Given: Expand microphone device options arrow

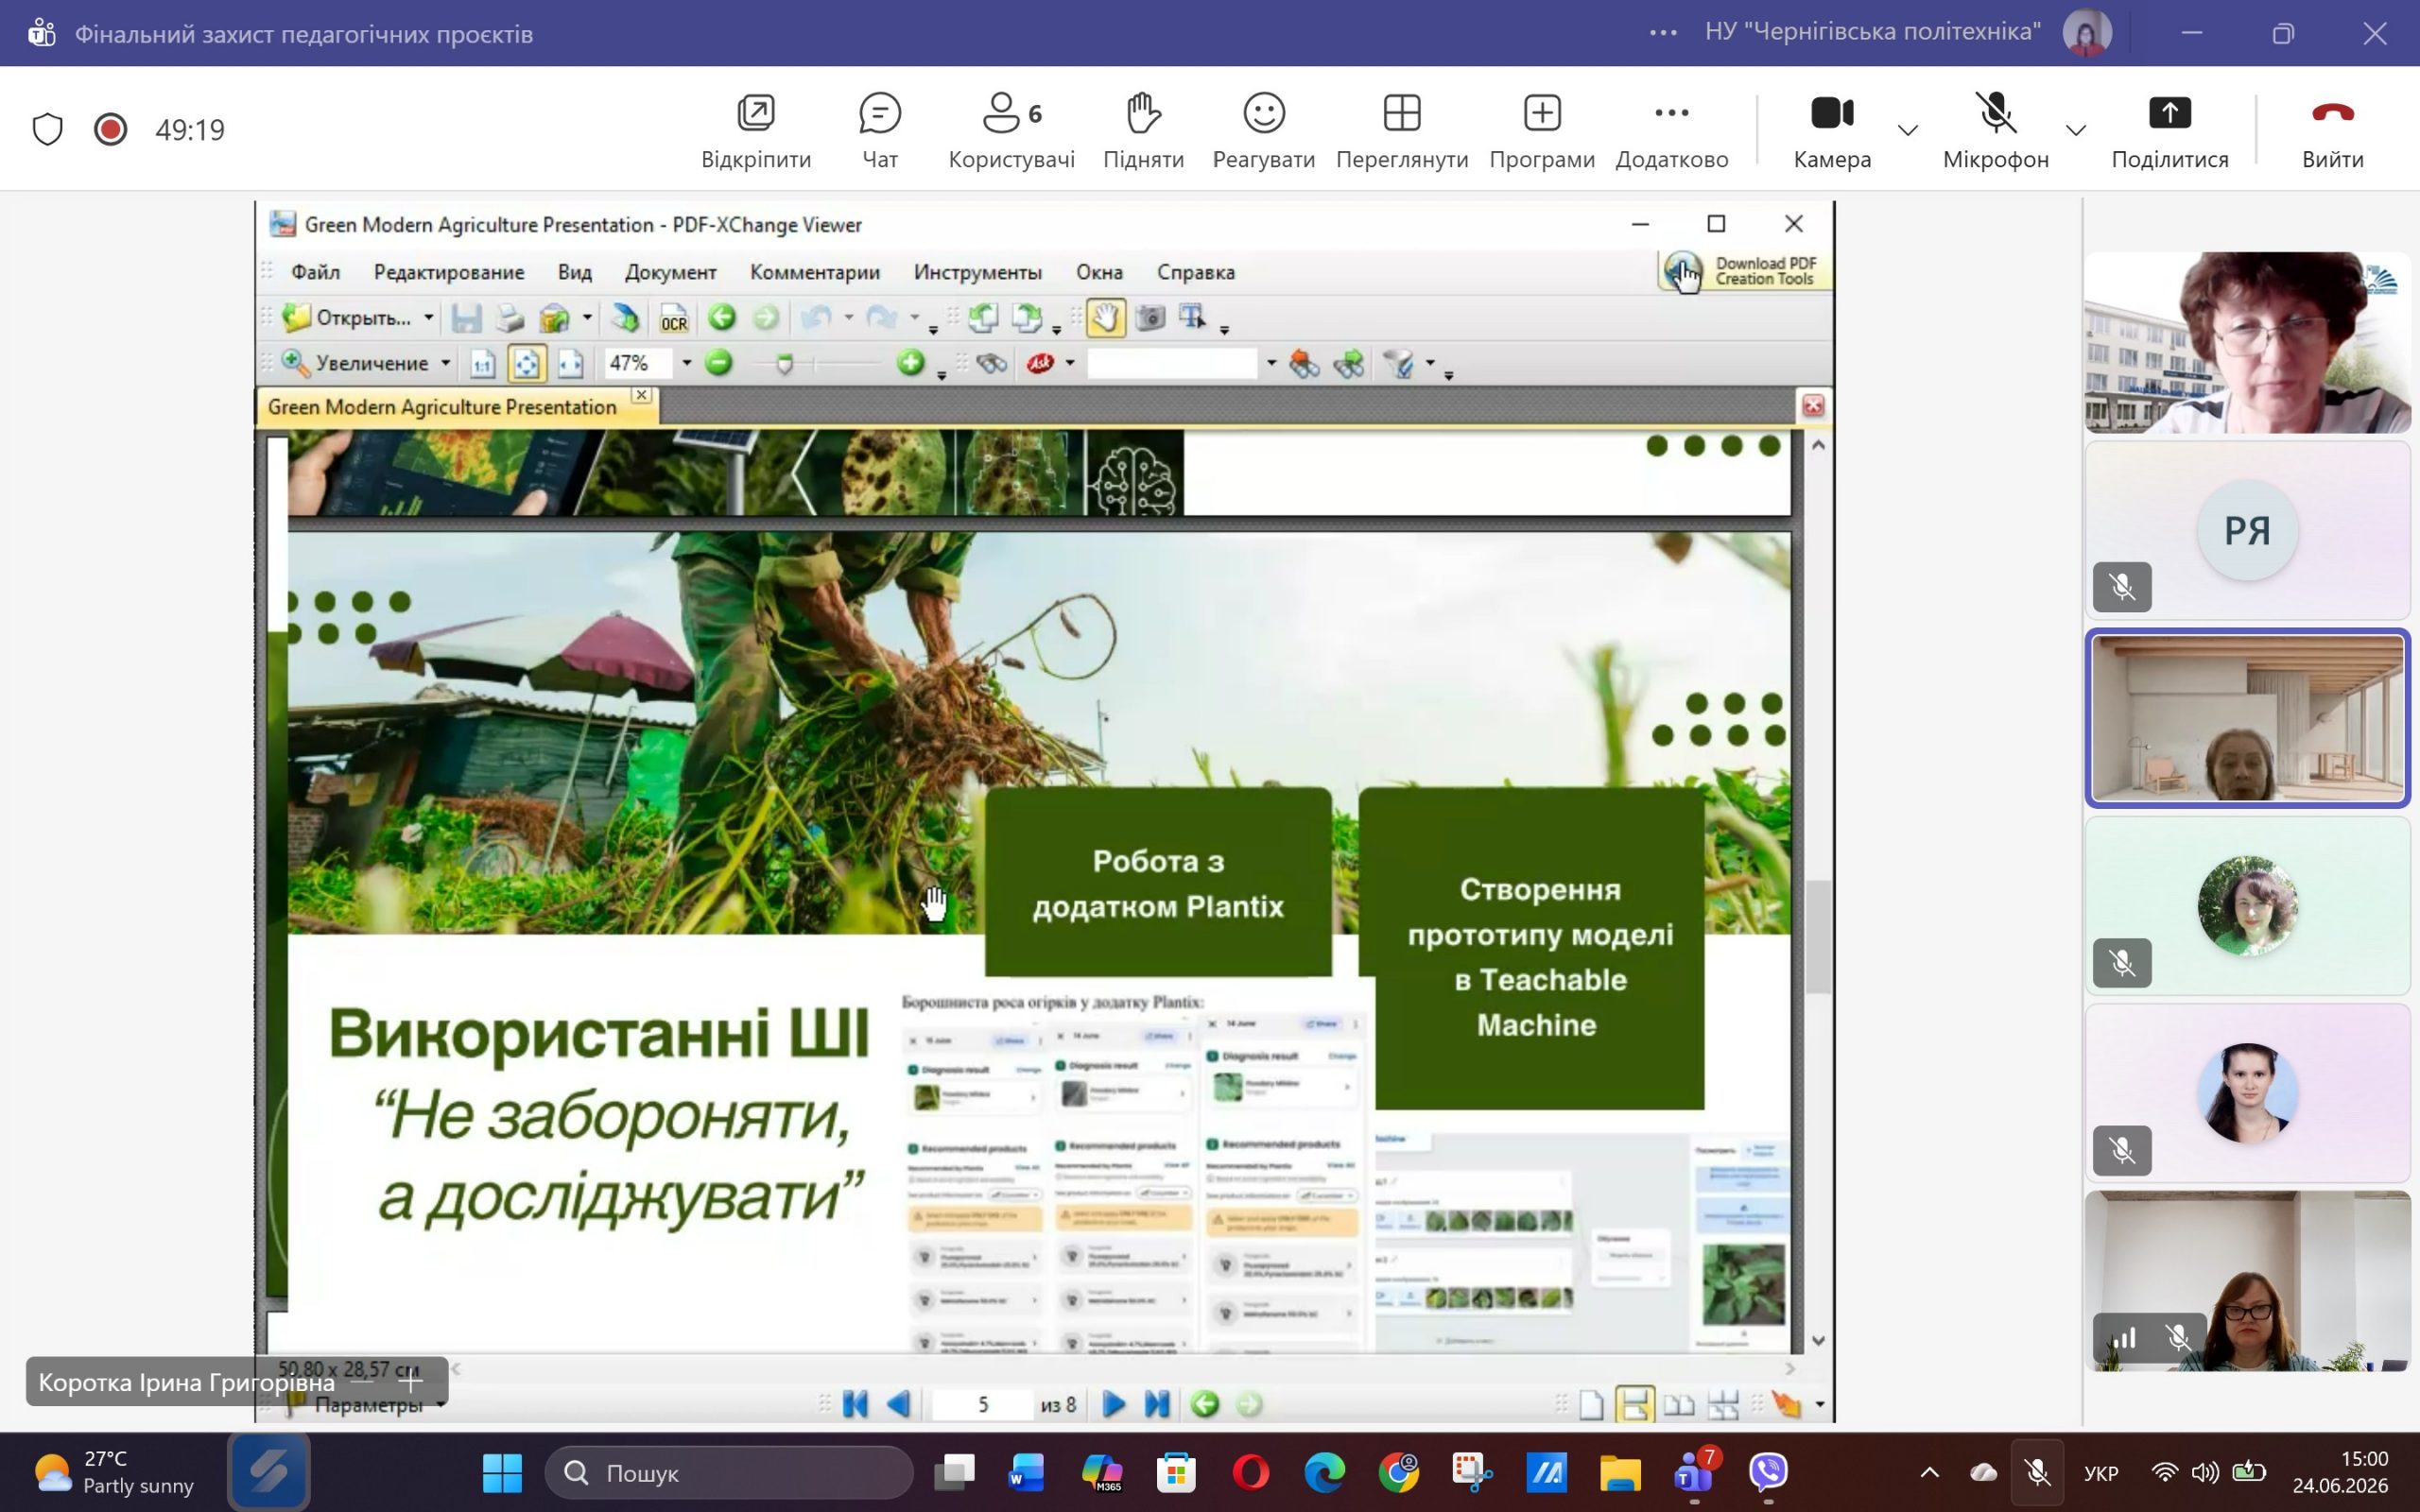Looking at the screenshot, I should click(2076, 130).
